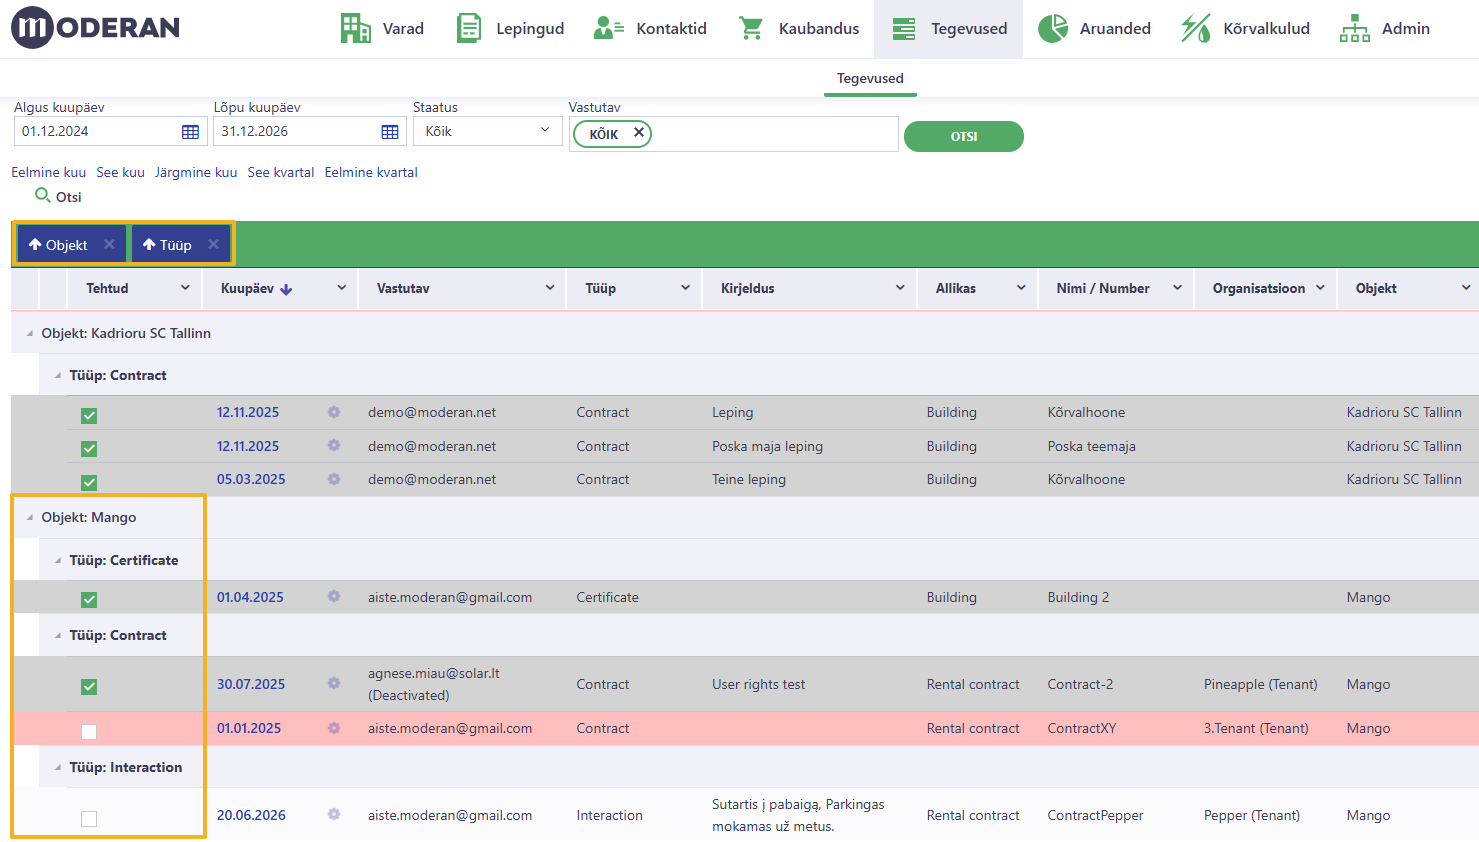Open the Kõrvalkulud percent drop icon
Viewport: 1479px width, 842px height.
click(x=1195, y=28)
